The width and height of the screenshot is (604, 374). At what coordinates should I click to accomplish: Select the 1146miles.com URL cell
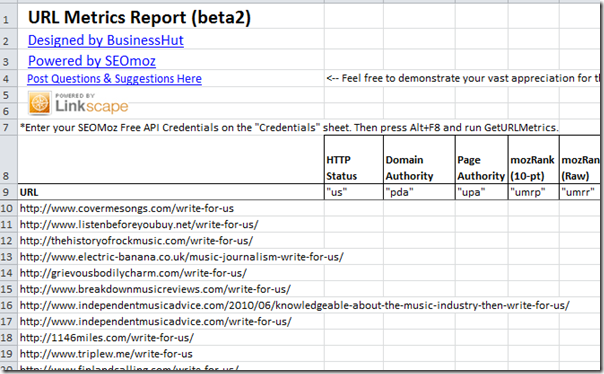click(171, 338)
